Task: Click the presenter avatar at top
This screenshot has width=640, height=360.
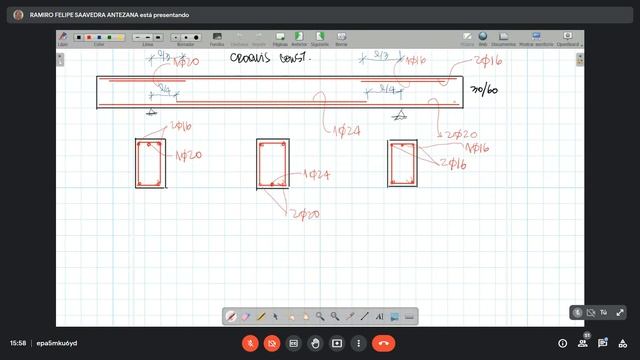Action: click(18, 15)
